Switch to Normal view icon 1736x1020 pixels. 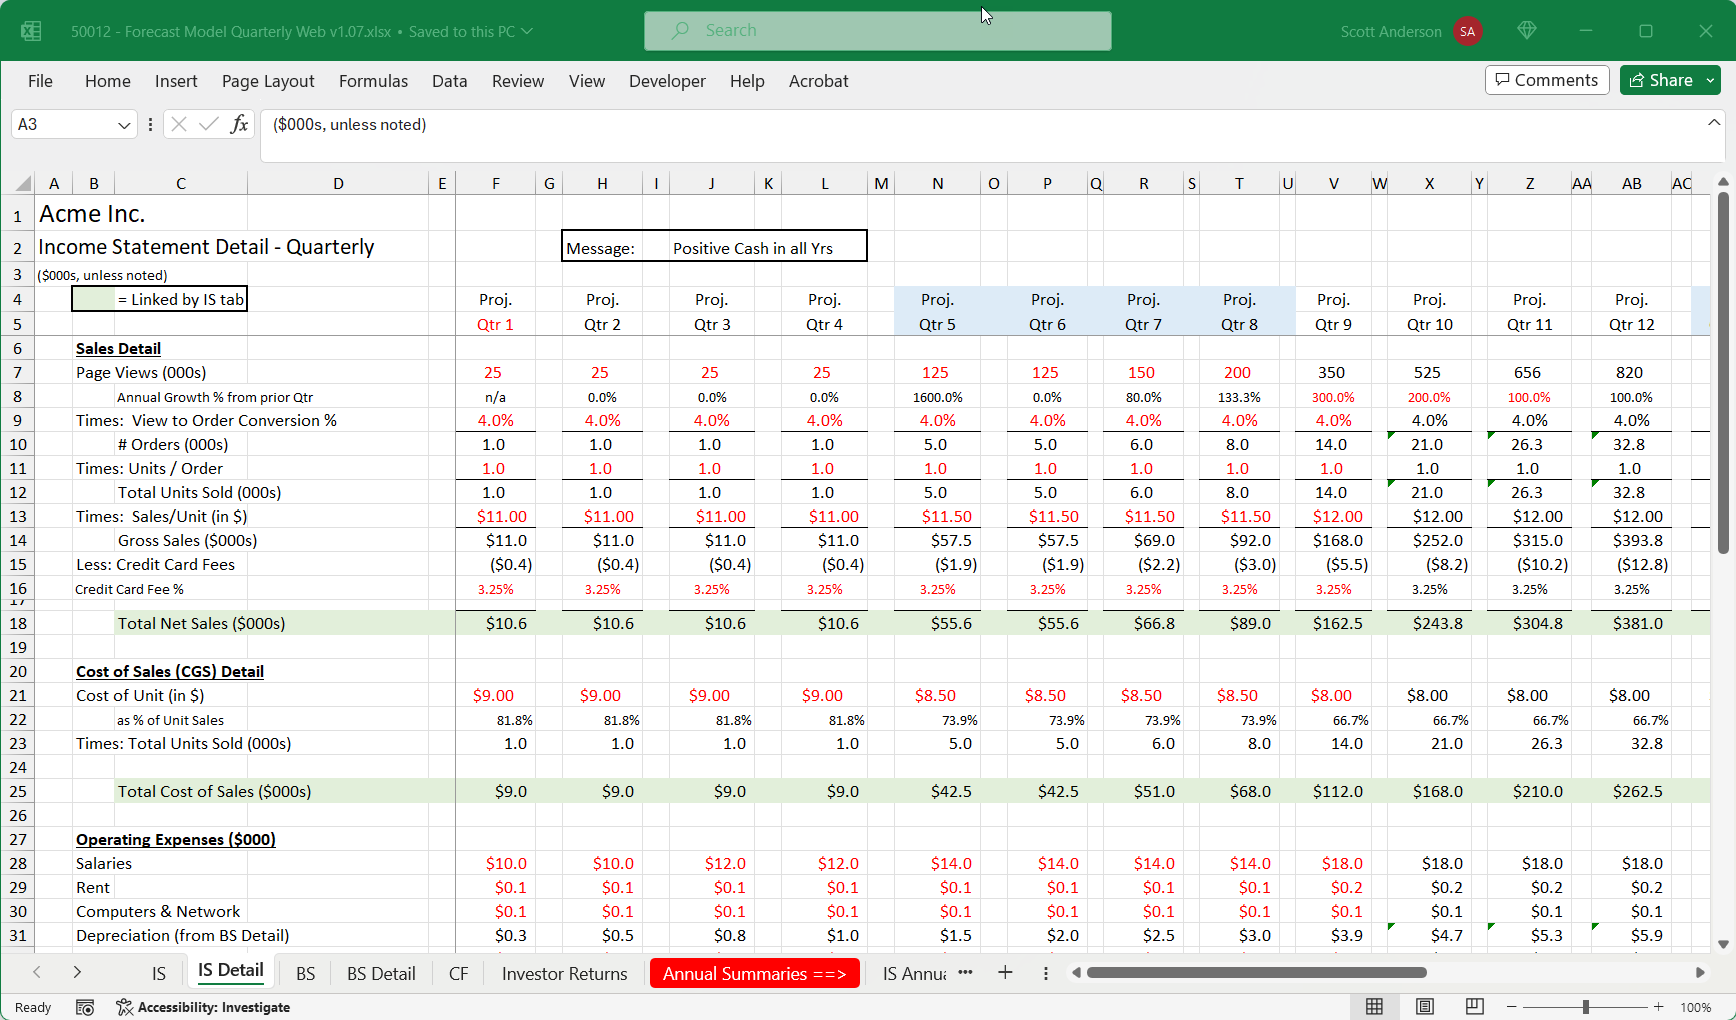click(x=1375, y=1007)
